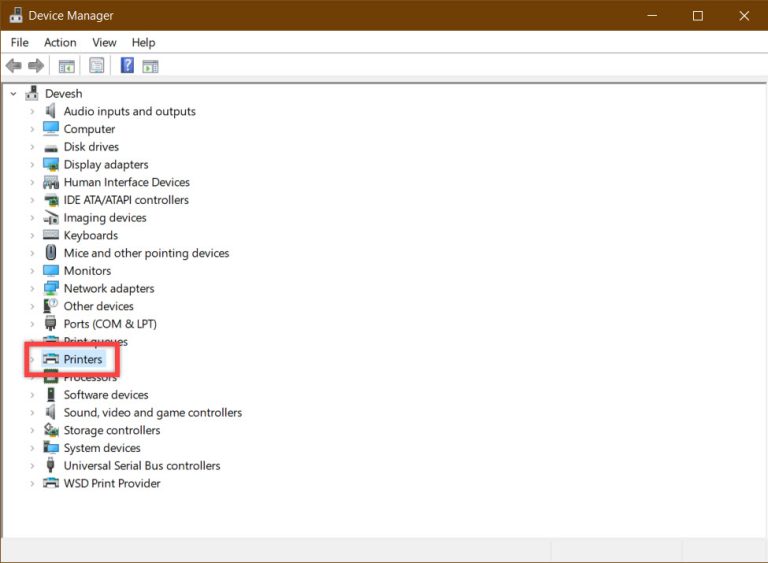Click the Sound, video and game controllers icon
The height and width of the screenshot is (563, 768).
(50, 412)
